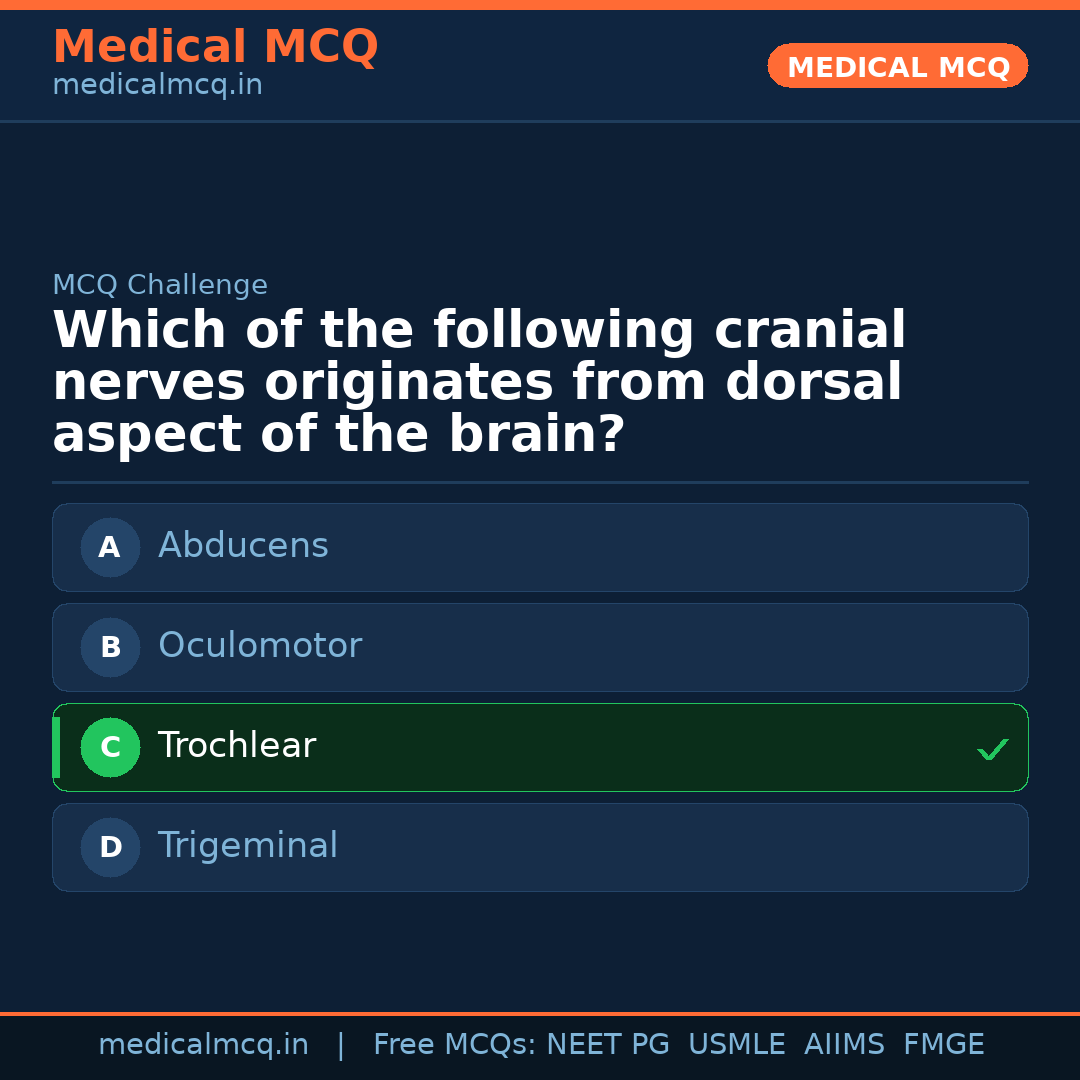Select answer option D Trigeminal
The height and width of the screenshot is (1080, 1080).
(540, 847)
